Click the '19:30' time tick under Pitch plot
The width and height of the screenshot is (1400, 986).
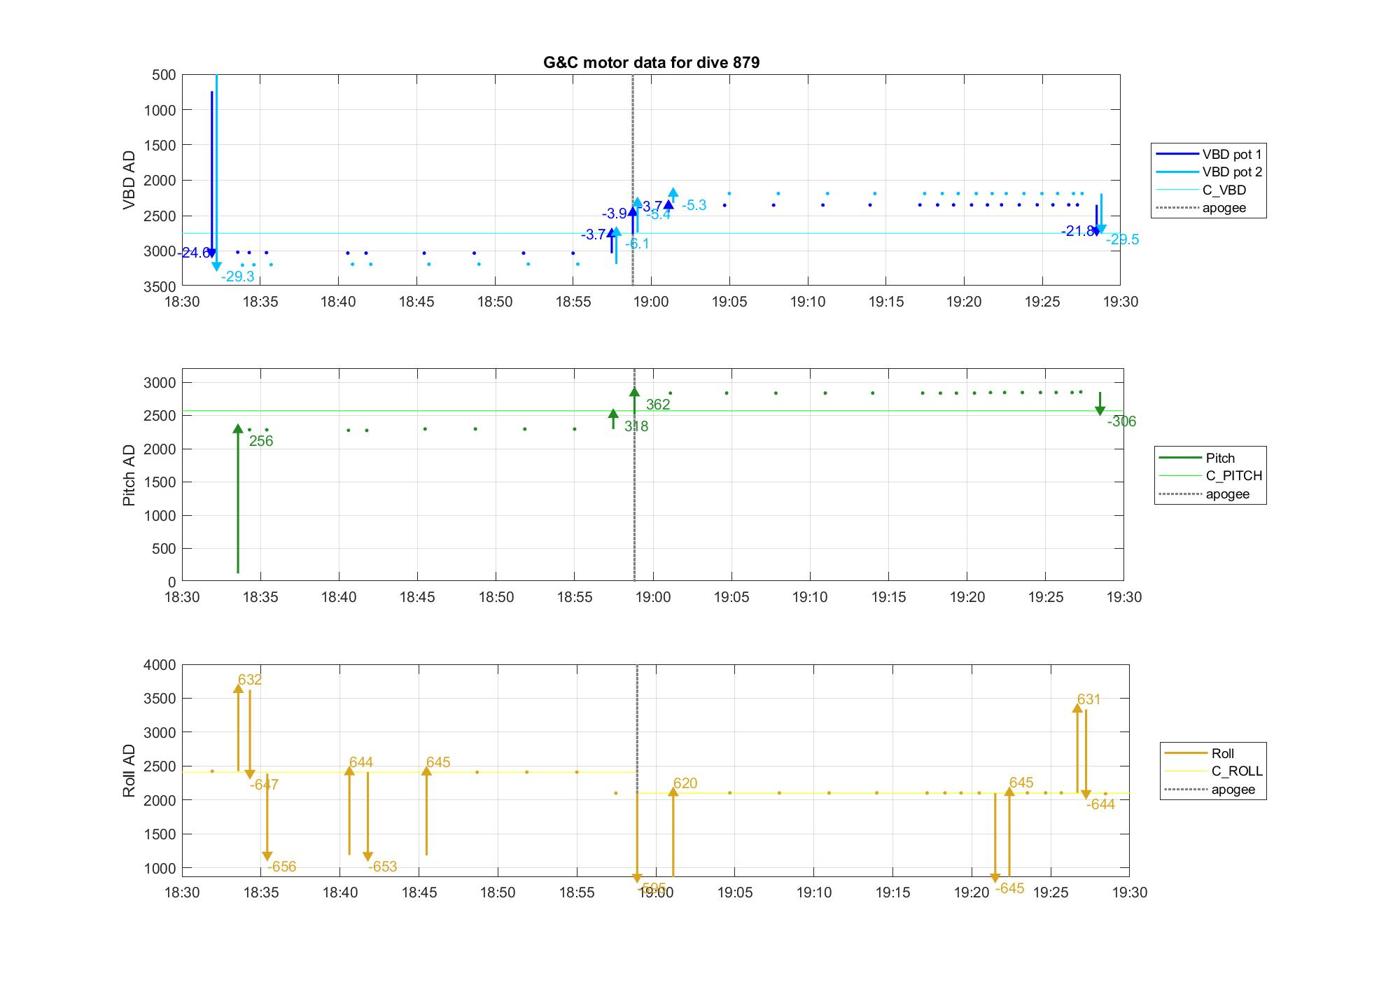point(1123,597)
